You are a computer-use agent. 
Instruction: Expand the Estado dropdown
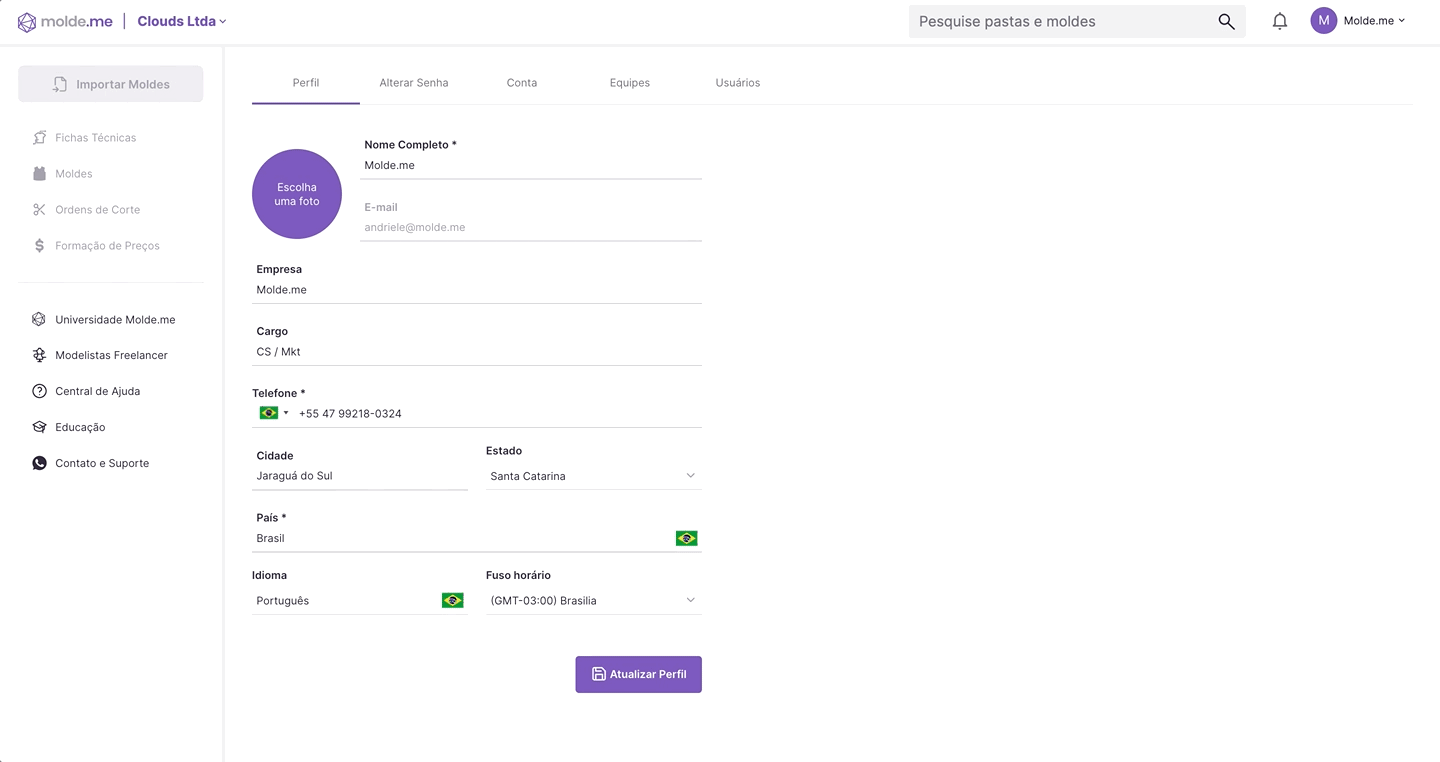(x=593, y=476)
